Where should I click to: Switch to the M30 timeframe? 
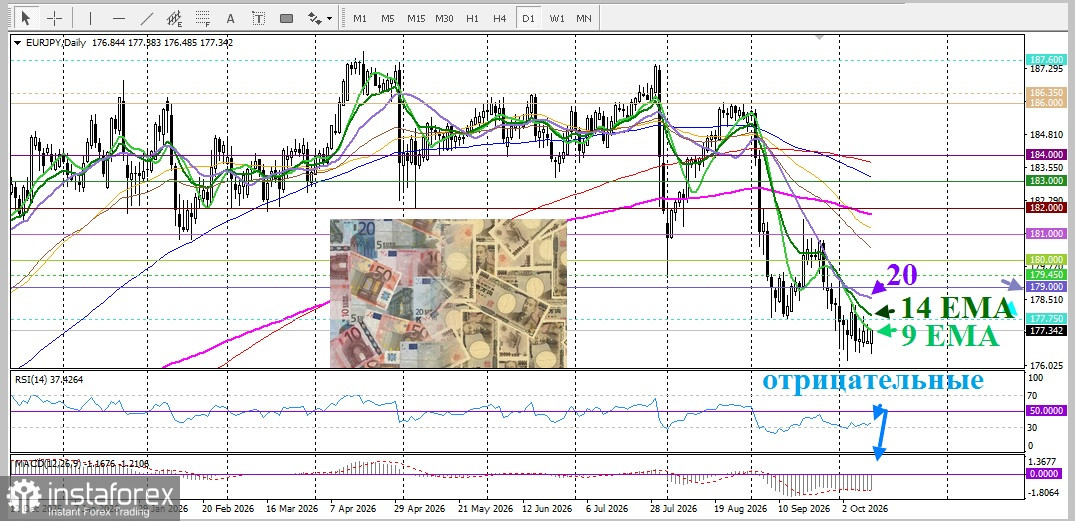tap(444, 19)
